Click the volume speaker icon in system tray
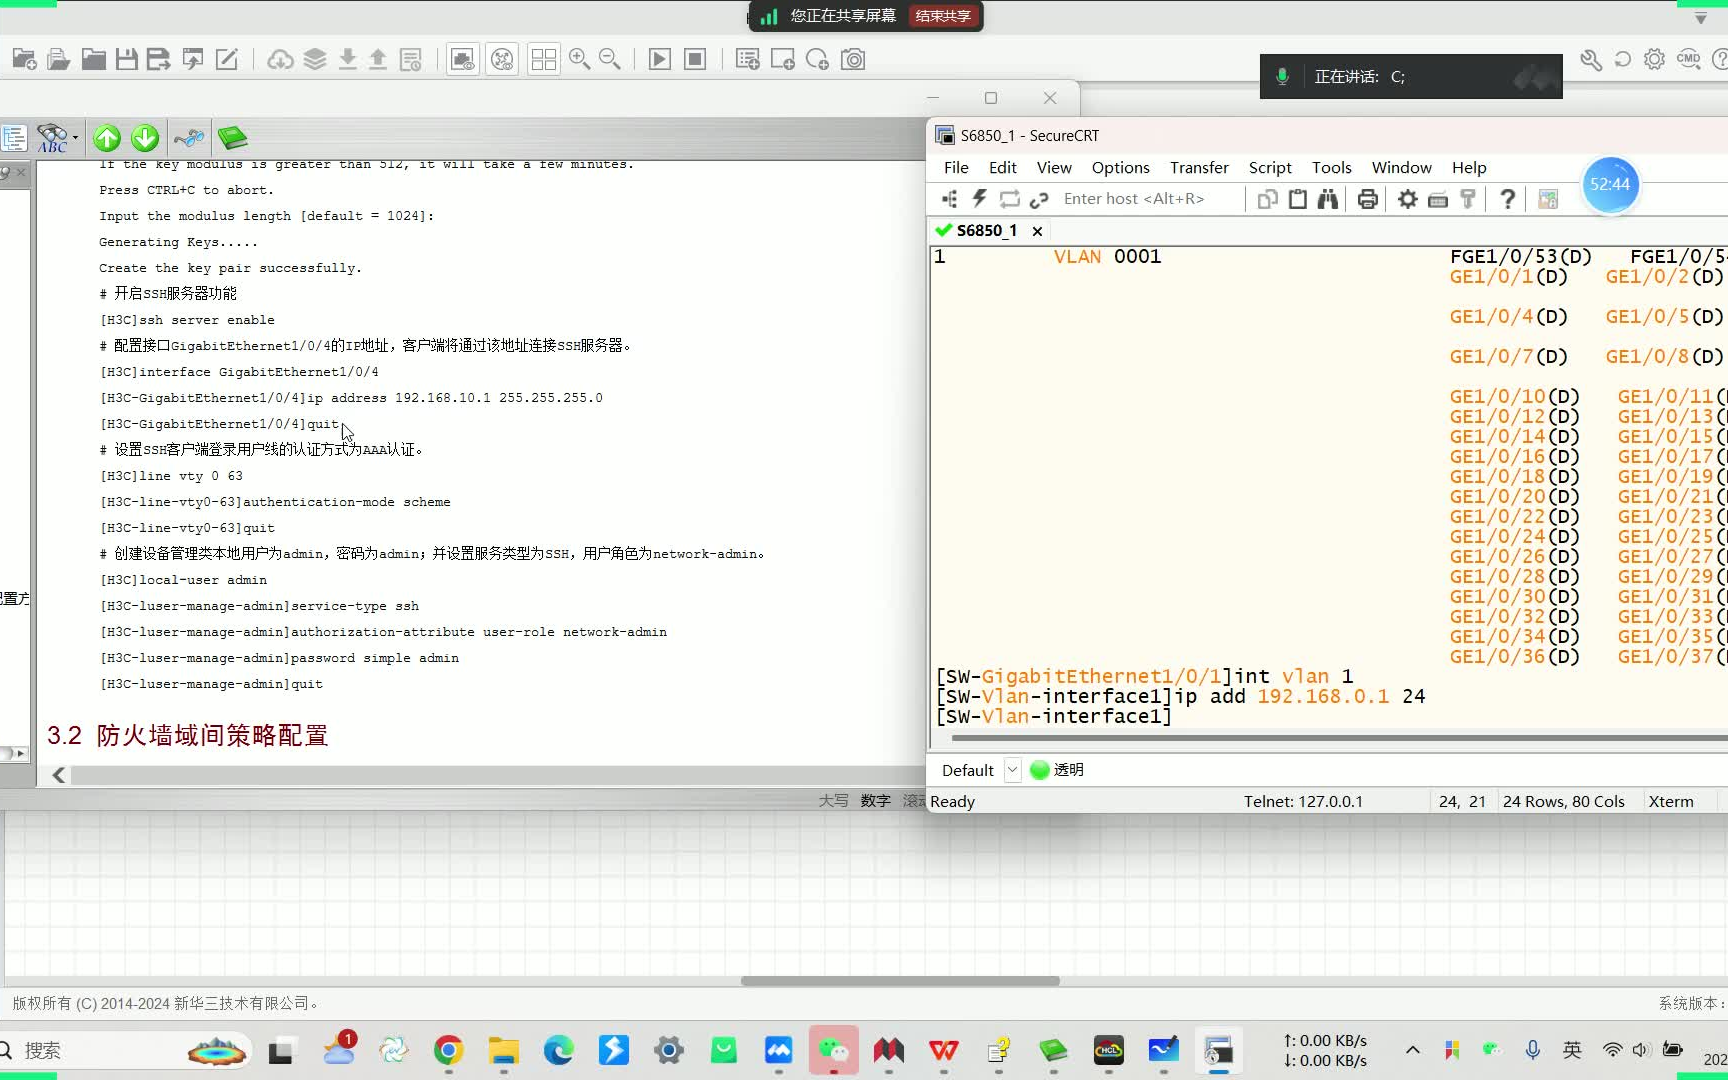The width and height of the screenshot is (1728, 1080). pyautogui.click(x=1641, y=1050)
